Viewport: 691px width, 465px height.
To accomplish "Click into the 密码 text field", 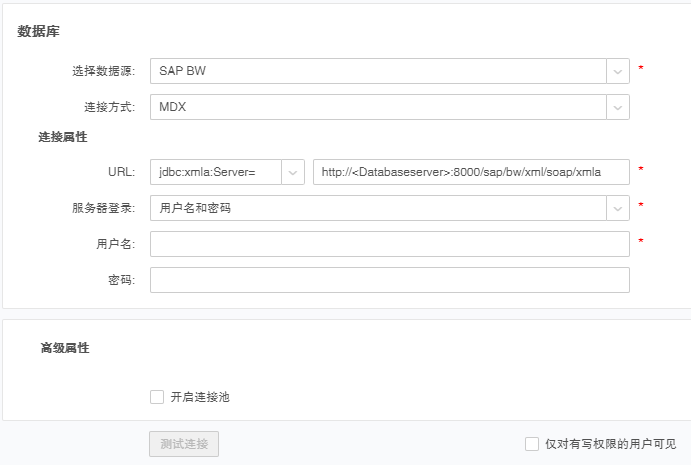I will pos(389,280).
